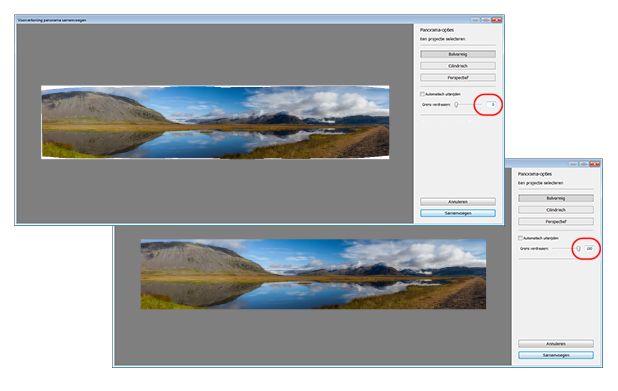Click Grens verdraaien value field showing 0
The height and width of the screenshot is (391, 618).
tap(491, 104)
